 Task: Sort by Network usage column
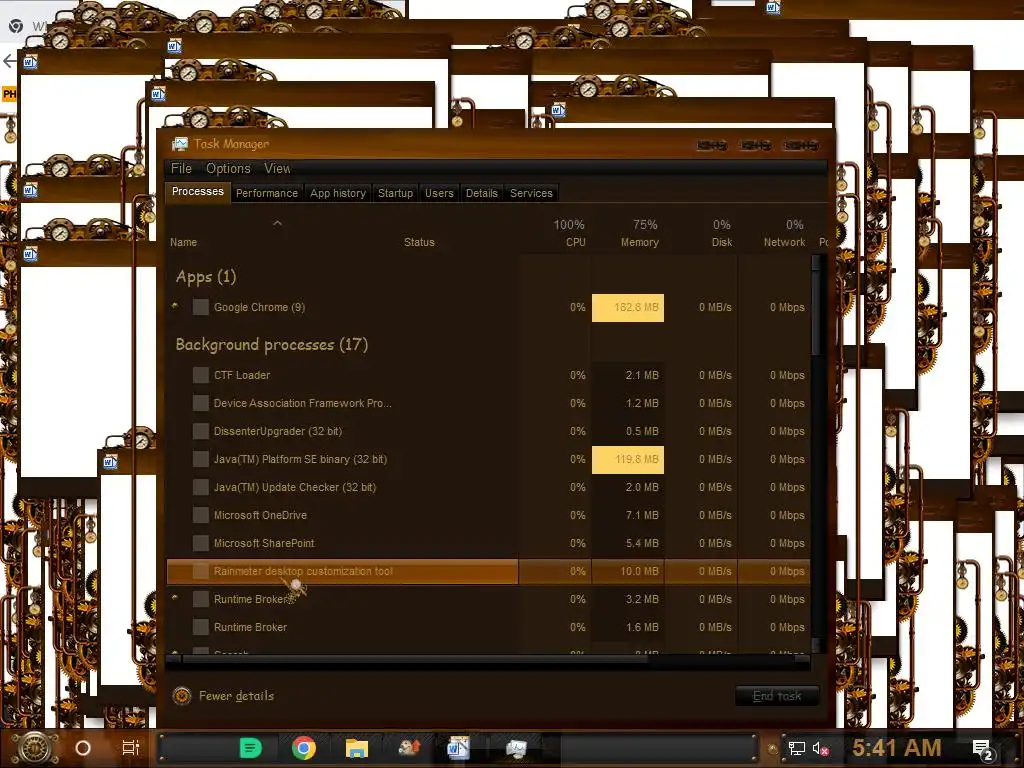point(784,233)
